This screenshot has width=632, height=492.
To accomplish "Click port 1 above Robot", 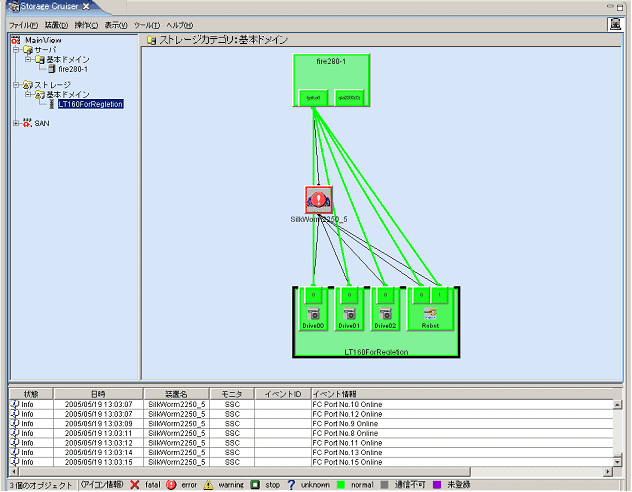I will click(x=439, y=295).
